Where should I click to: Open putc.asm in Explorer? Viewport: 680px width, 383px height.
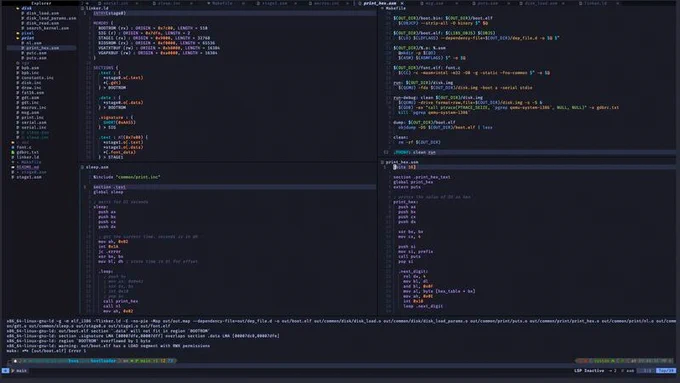(x=36, y=53)
